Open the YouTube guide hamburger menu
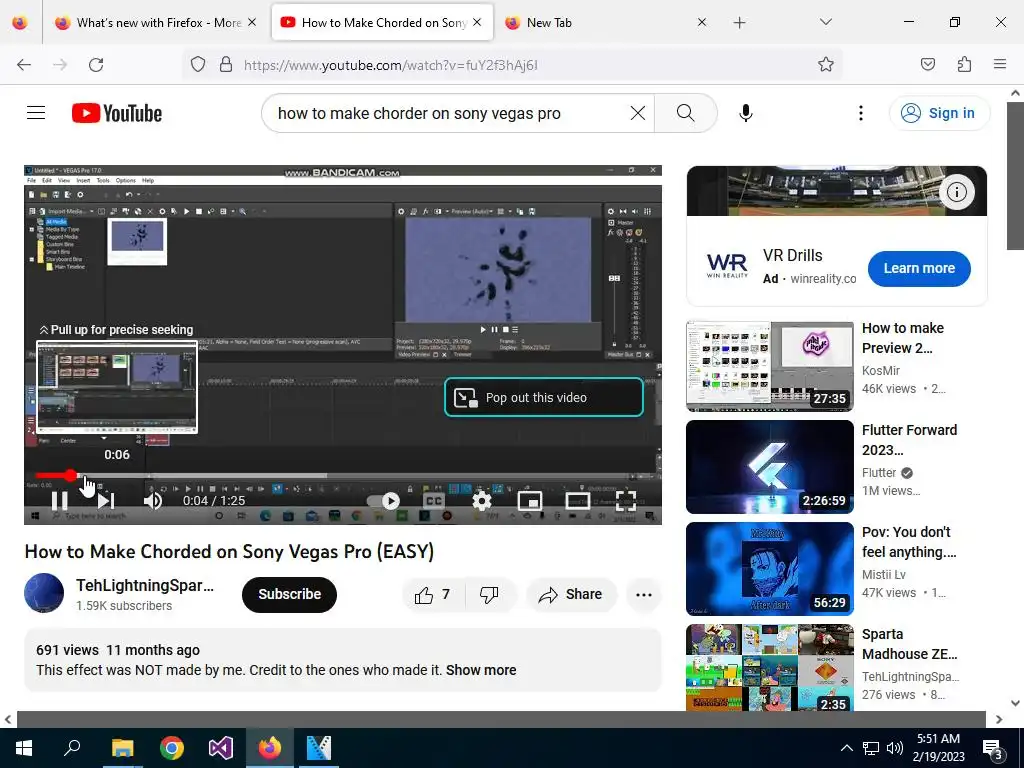1024x768 pixels. point(36,113)
